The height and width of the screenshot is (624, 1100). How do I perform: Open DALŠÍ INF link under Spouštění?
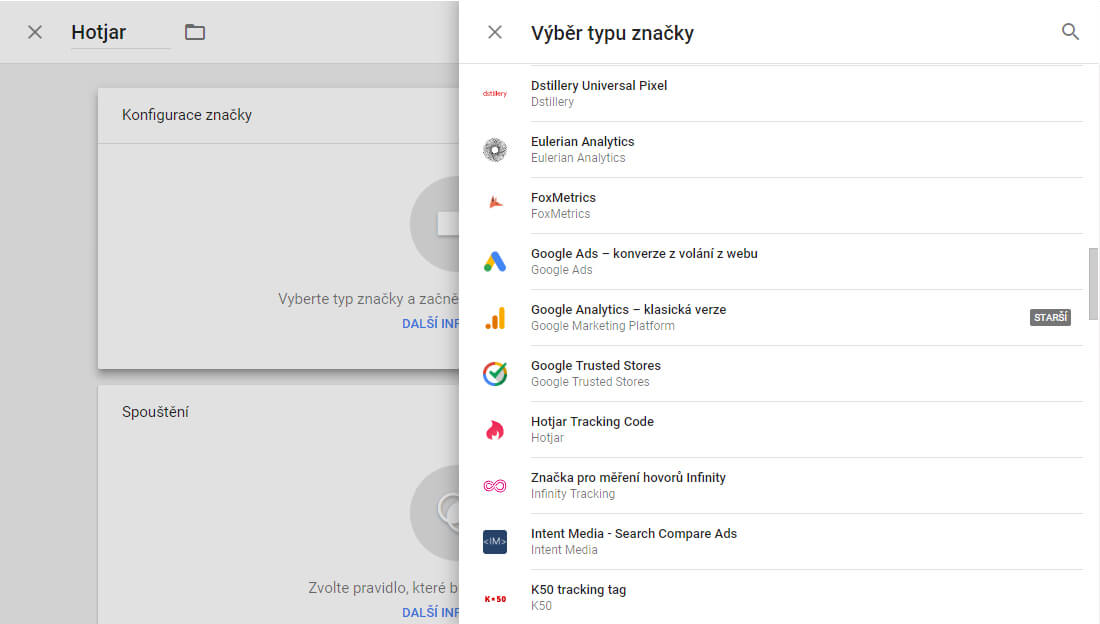[430, 613]
